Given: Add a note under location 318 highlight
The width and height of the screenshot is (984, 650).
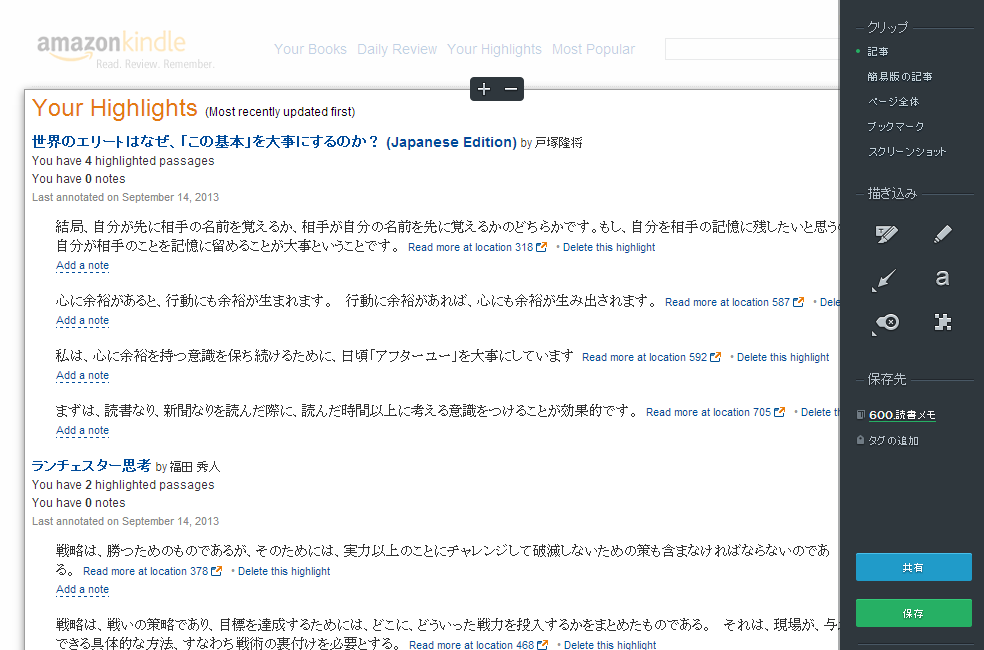Looking at the screenshot, I should [x=82, y=265].
